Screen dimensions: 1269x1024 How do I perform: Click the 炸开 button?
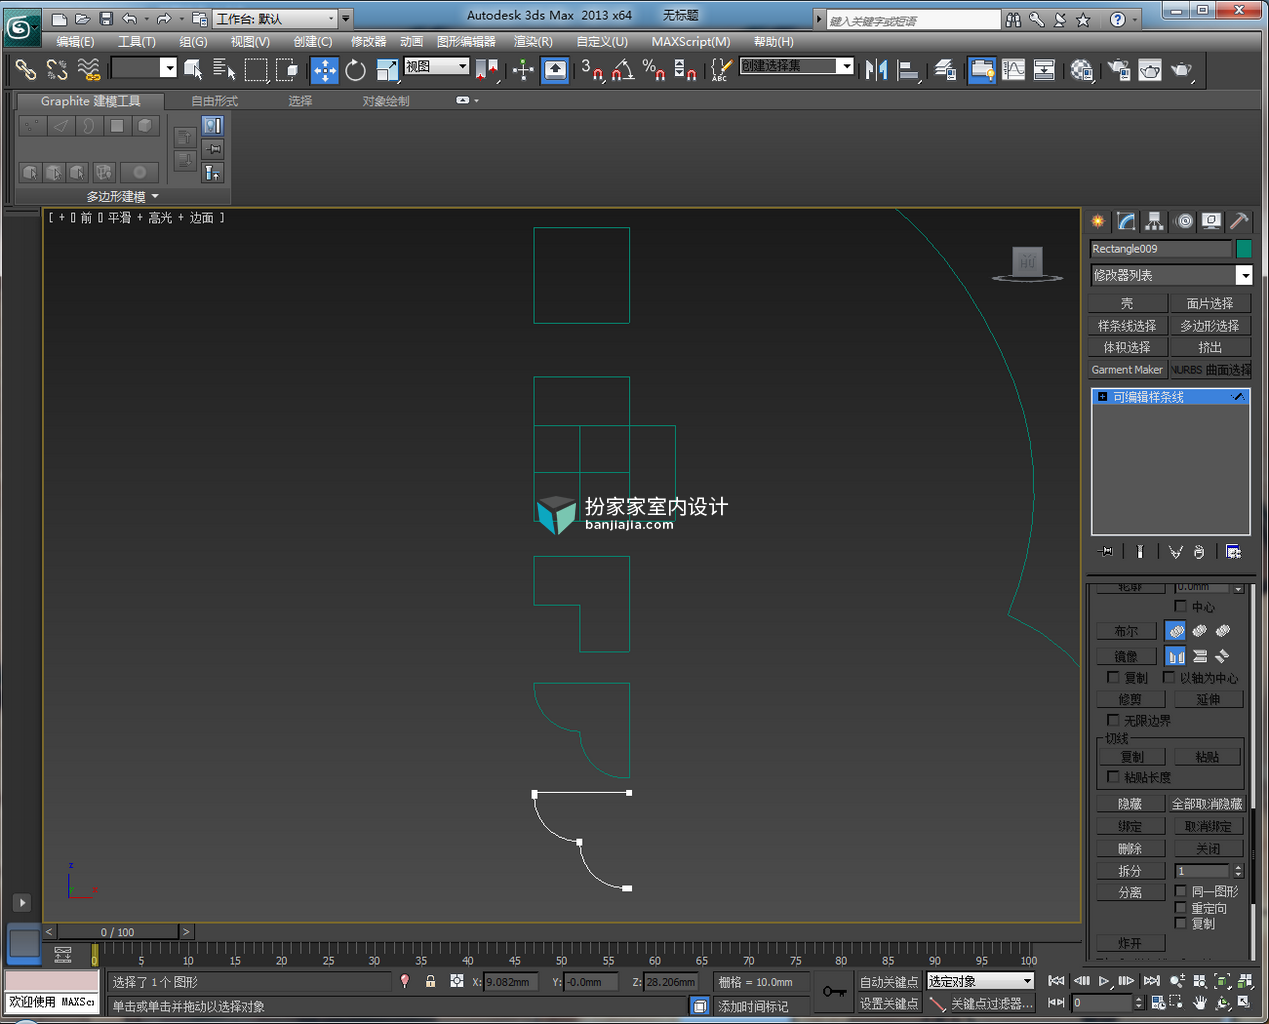[1130, 943]
